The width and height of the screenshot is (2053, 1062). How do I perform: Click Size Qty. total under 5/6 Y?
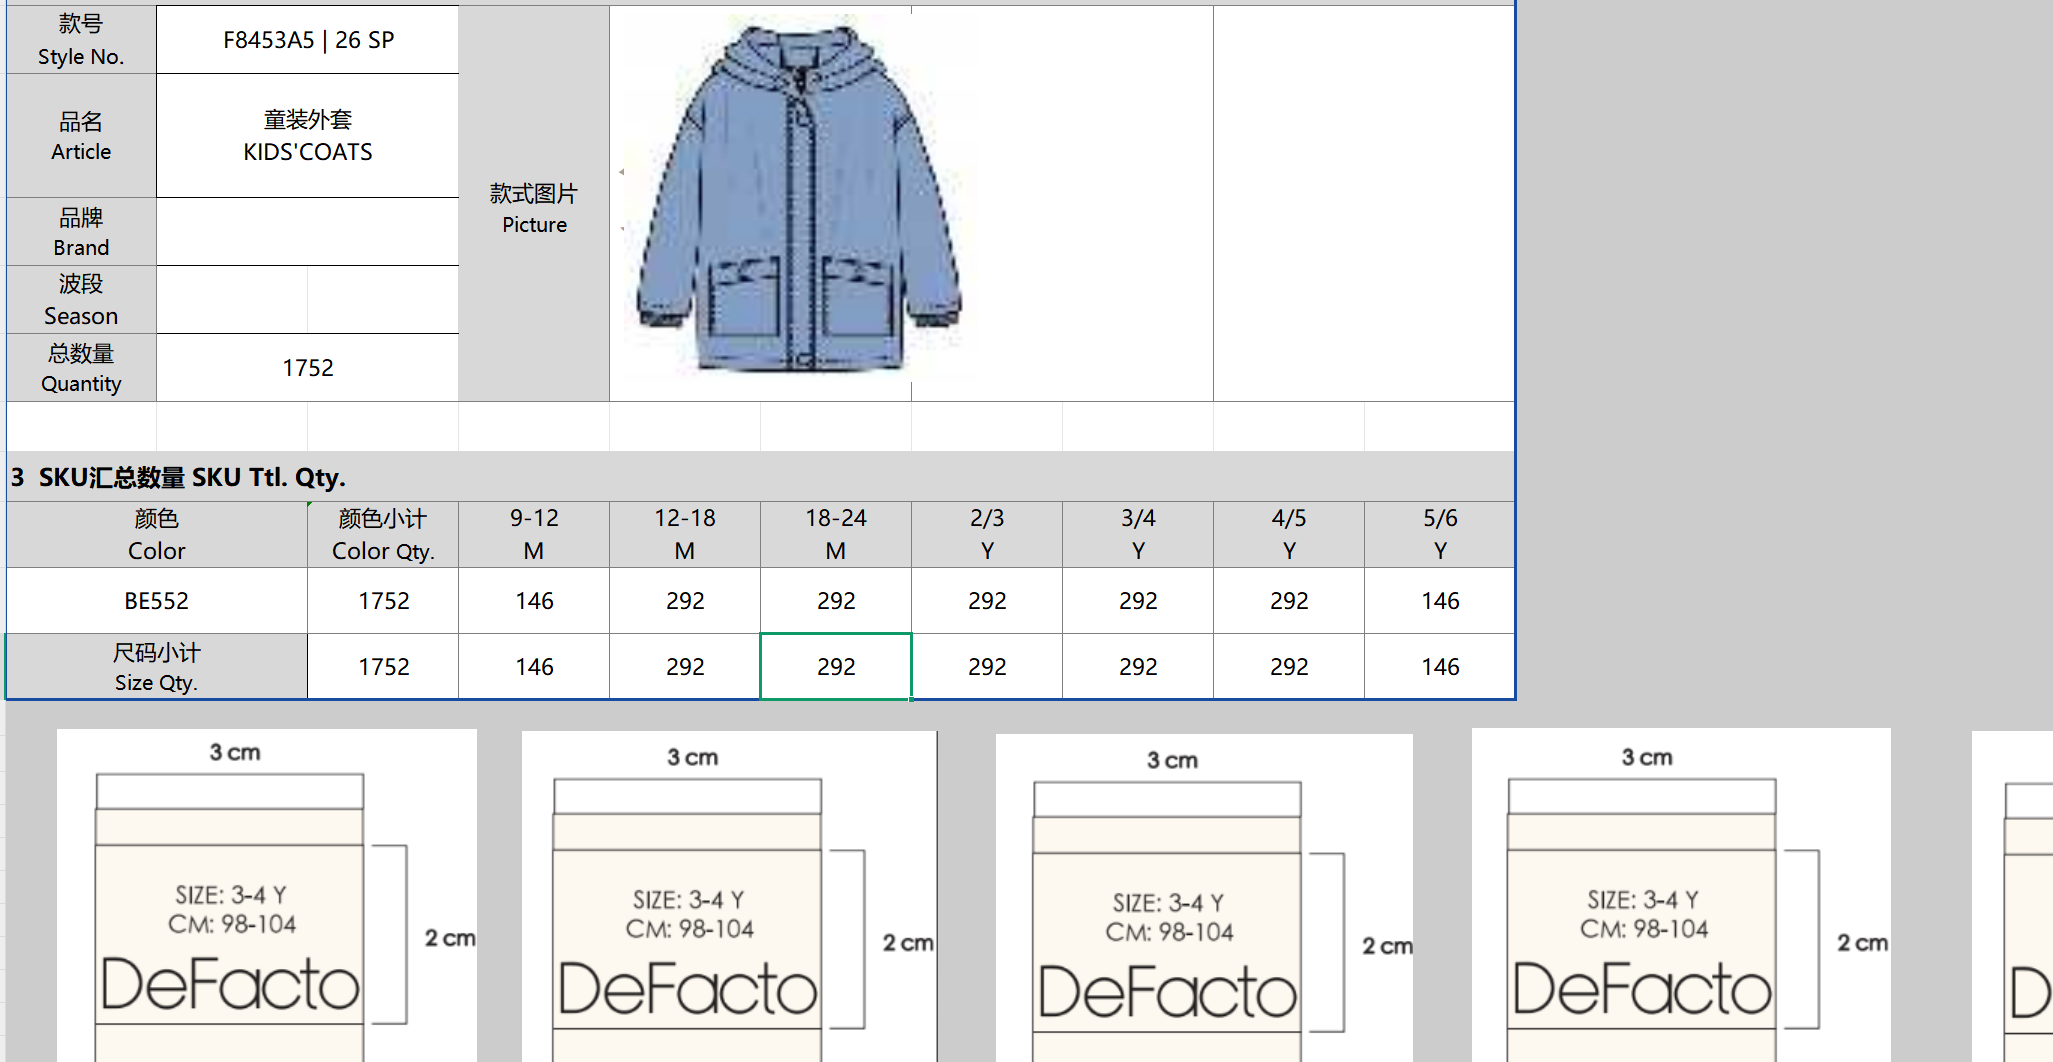coord(1440,667)
